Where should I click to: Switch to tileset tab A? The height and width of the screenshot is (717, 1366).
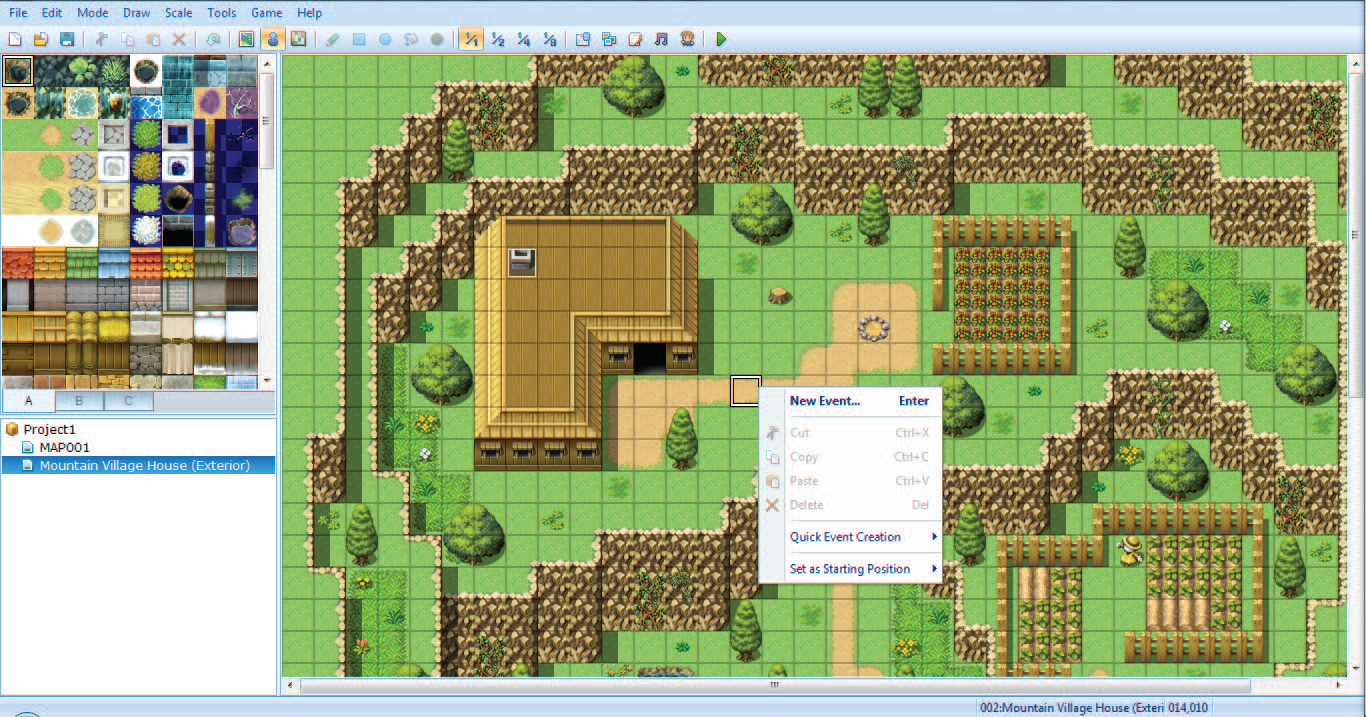click(28, 401)
